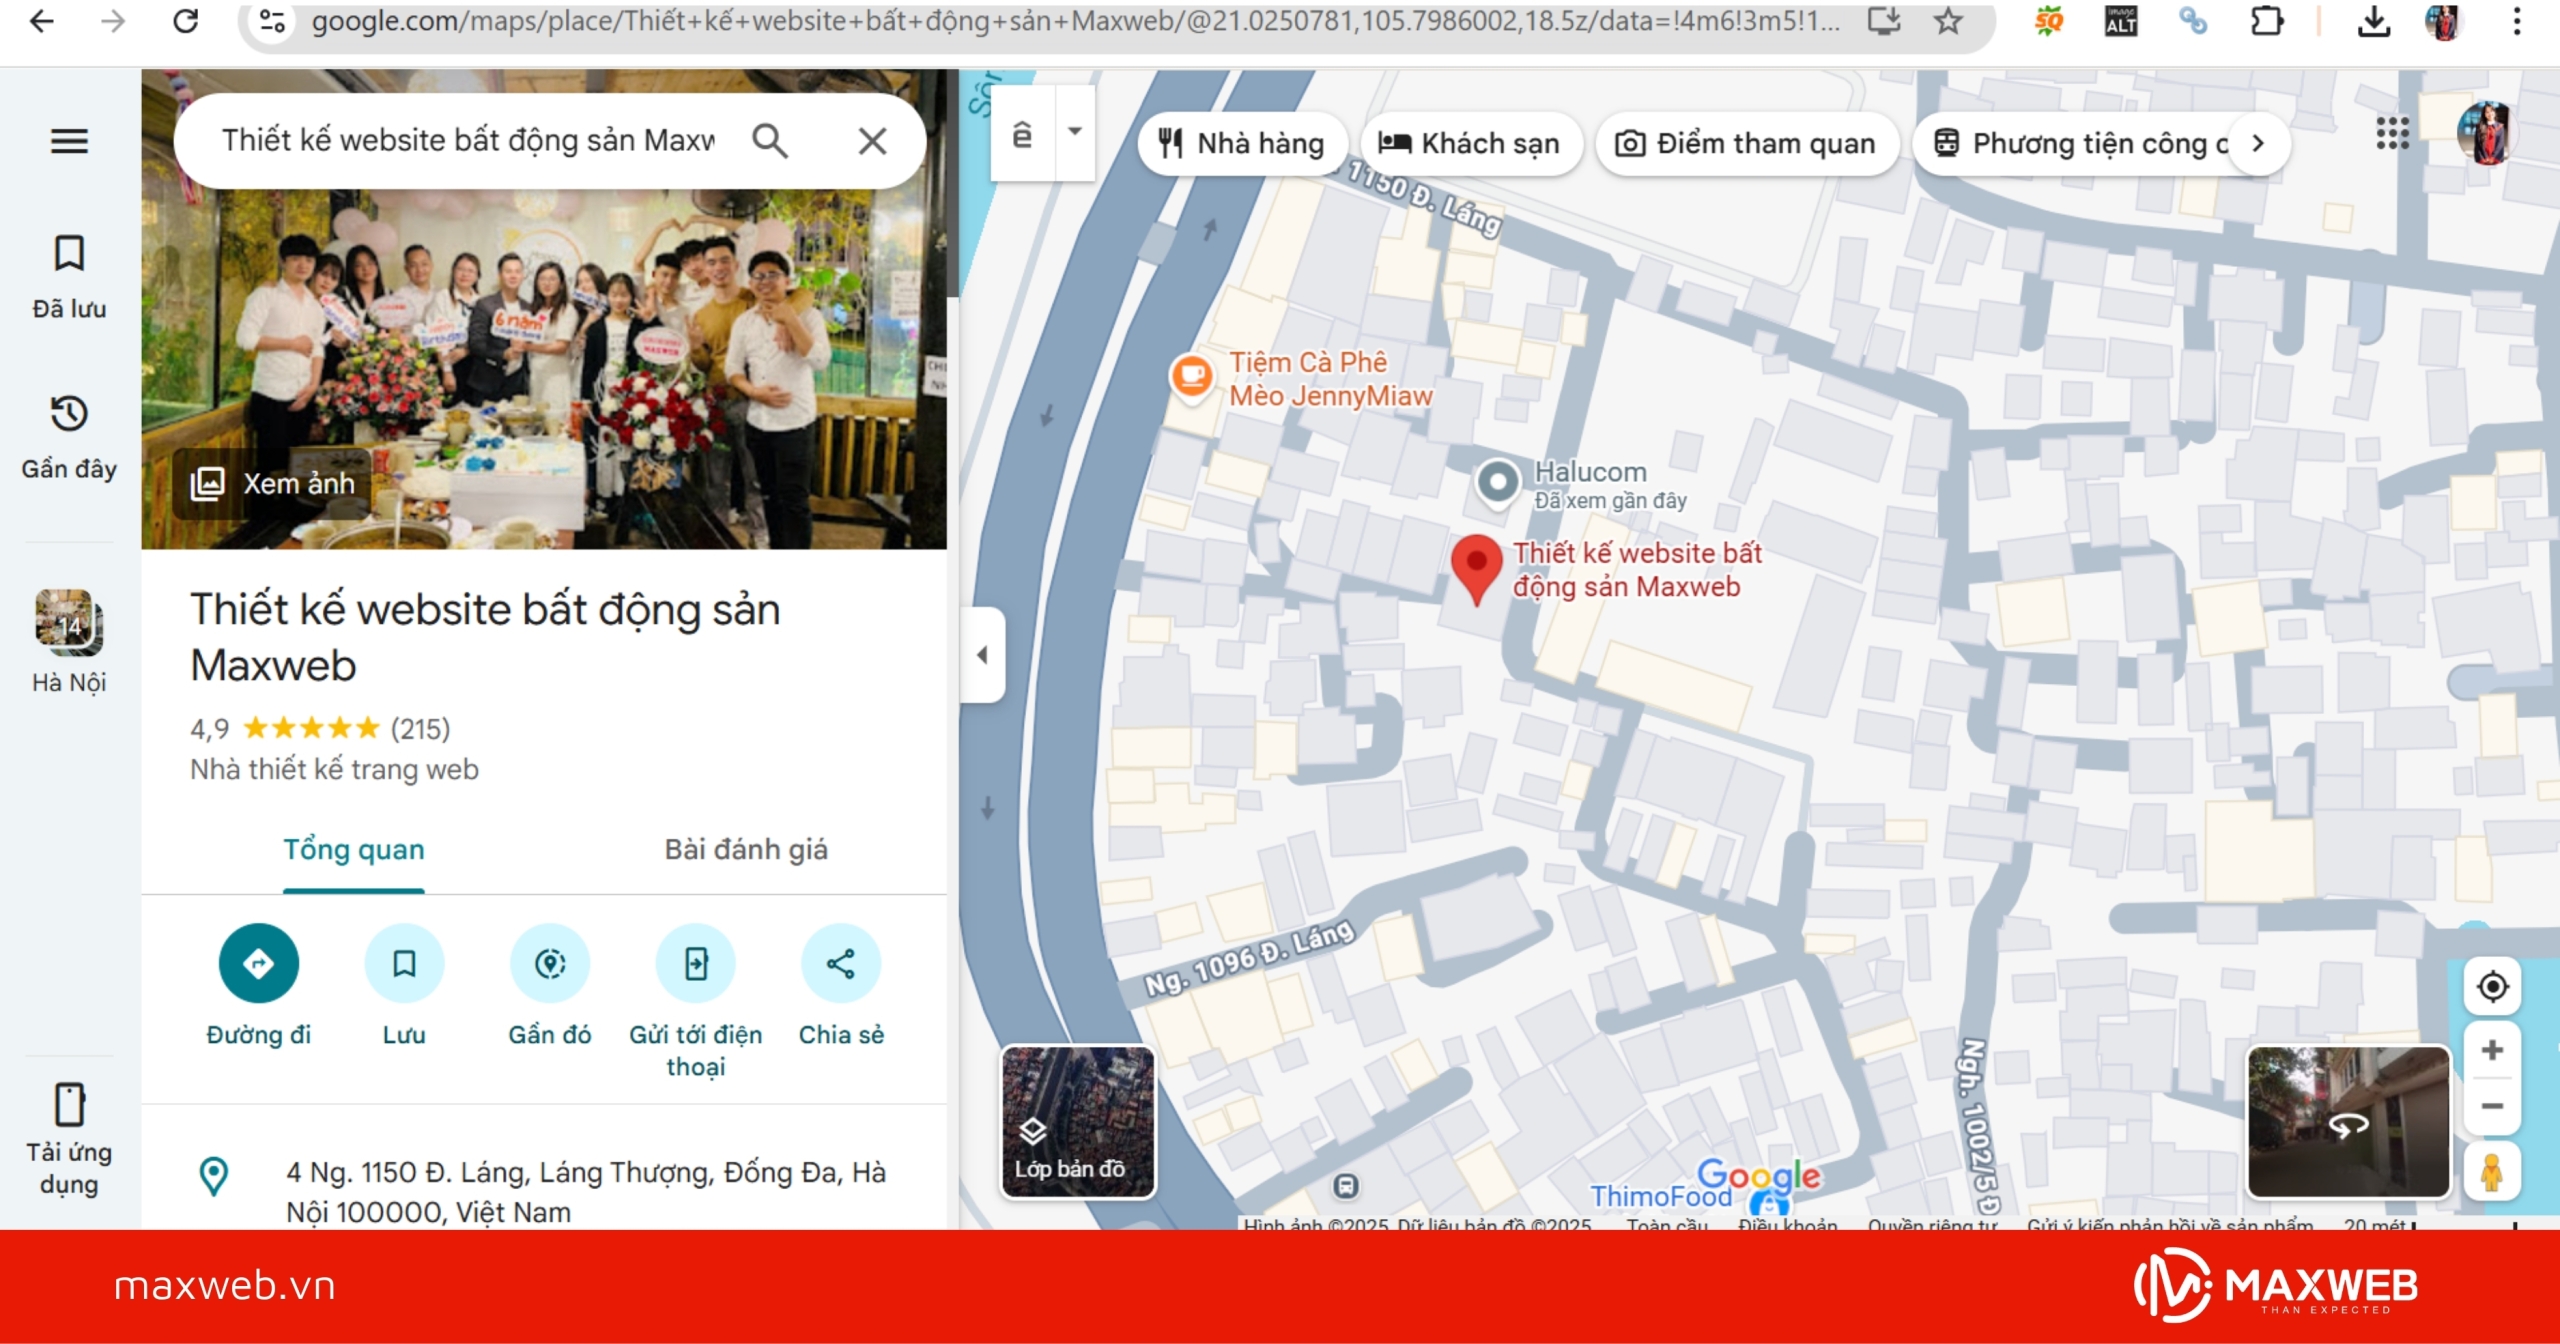Filter map by Khách sạn
Image resolution: width=2560 pixels, height=1344 pixels.
point(1470,144)
